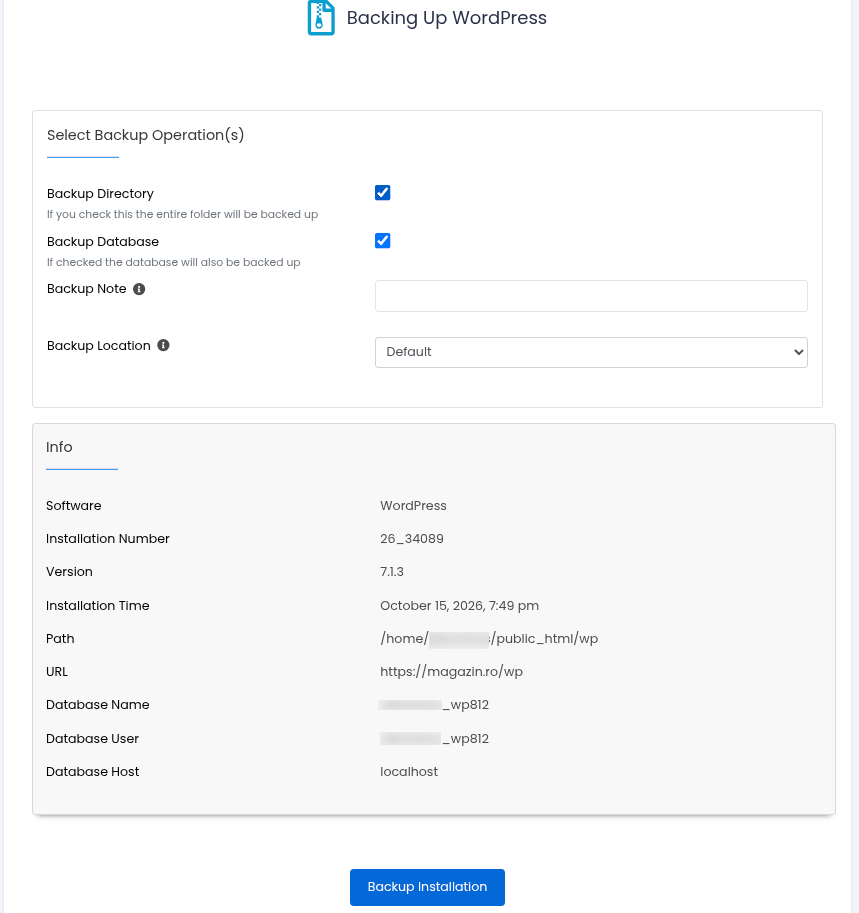Click the Info section heading
This screenshot has height=913, width=859.
click(x=59, y=447)
